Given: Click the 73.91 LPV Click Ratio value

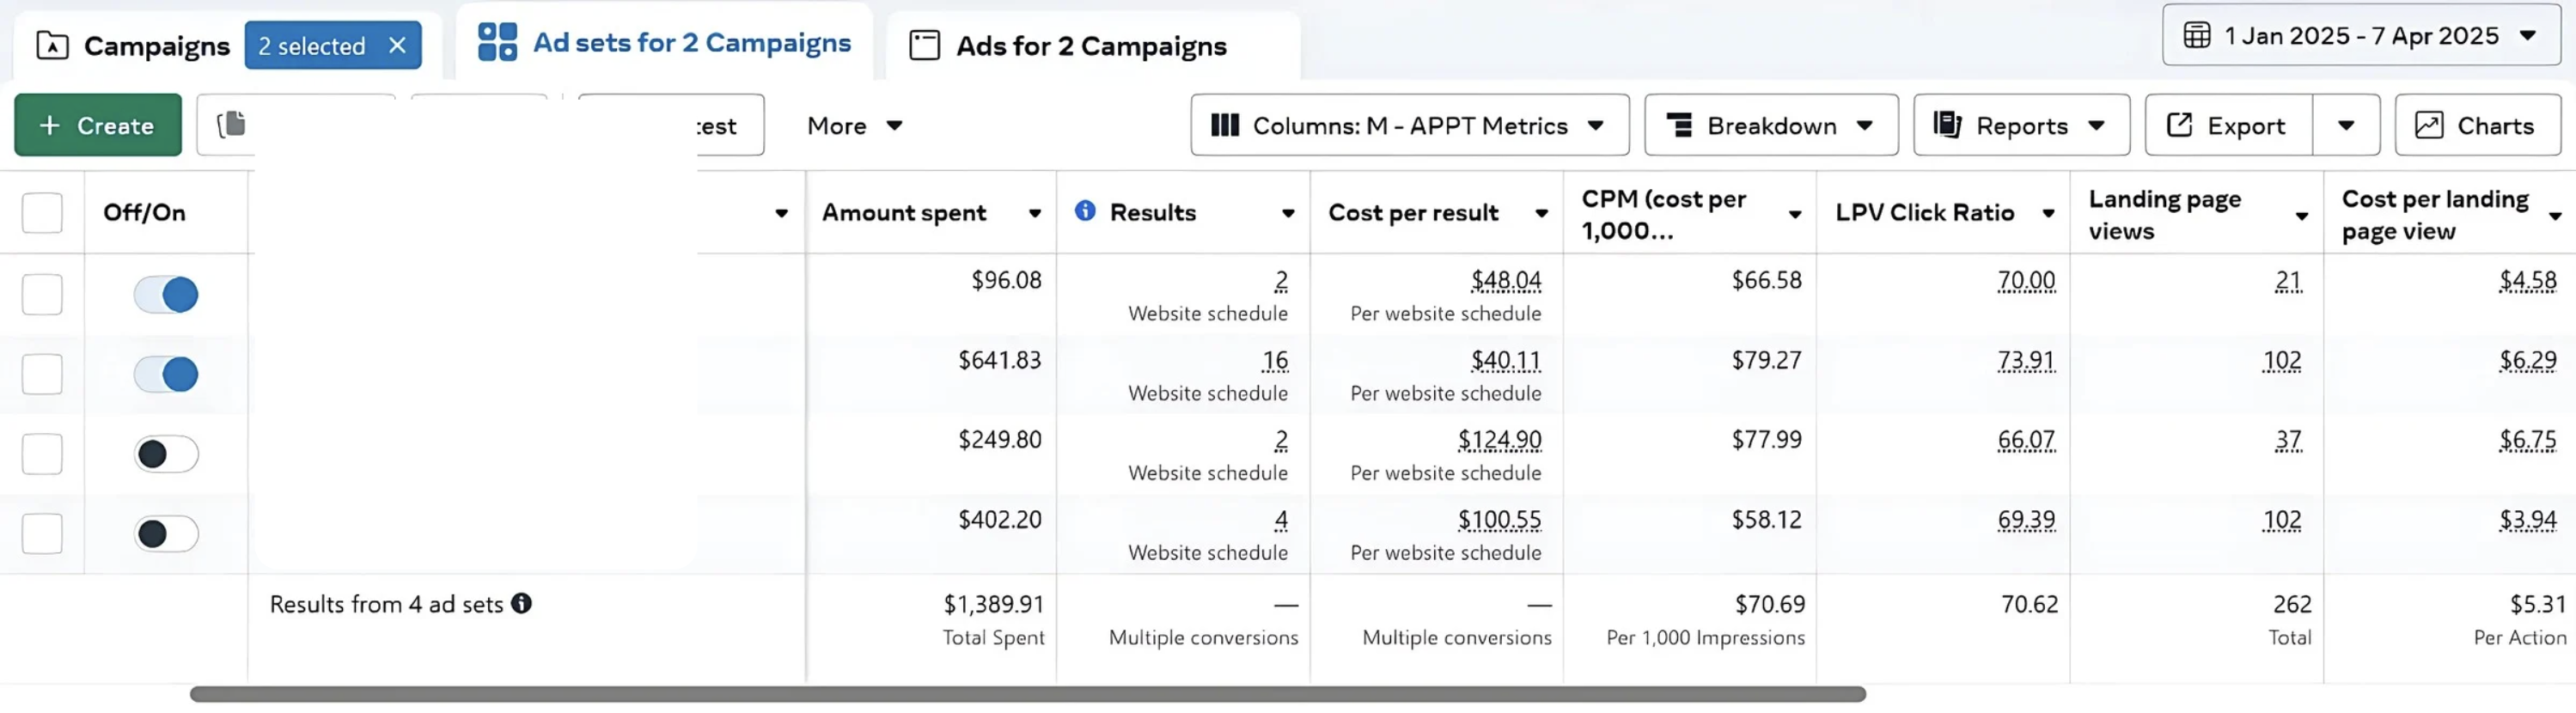Looking at the screenshot, I should [x=2026, y=360].
